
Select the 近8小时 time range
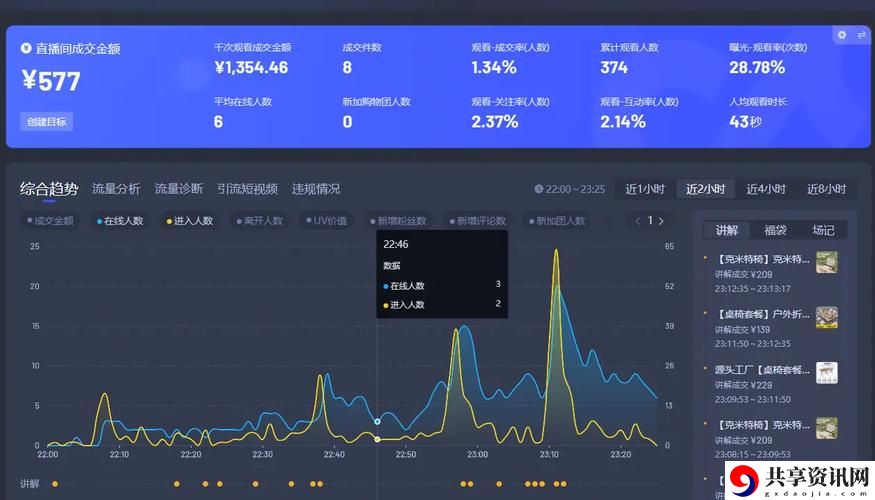pyautogui.click(x=826, y=189)
